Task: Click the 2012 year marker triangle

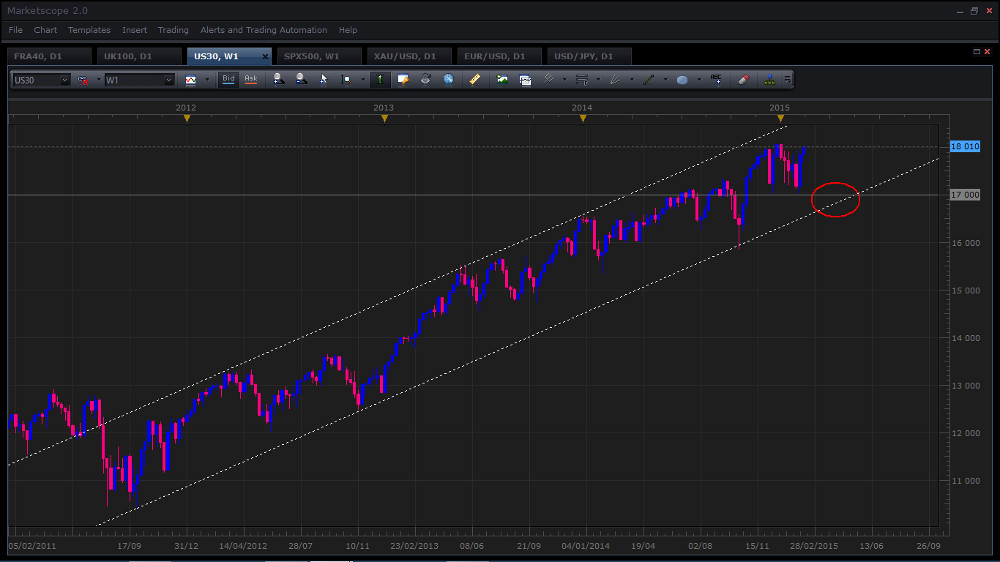Action: [x=187, y=119]
